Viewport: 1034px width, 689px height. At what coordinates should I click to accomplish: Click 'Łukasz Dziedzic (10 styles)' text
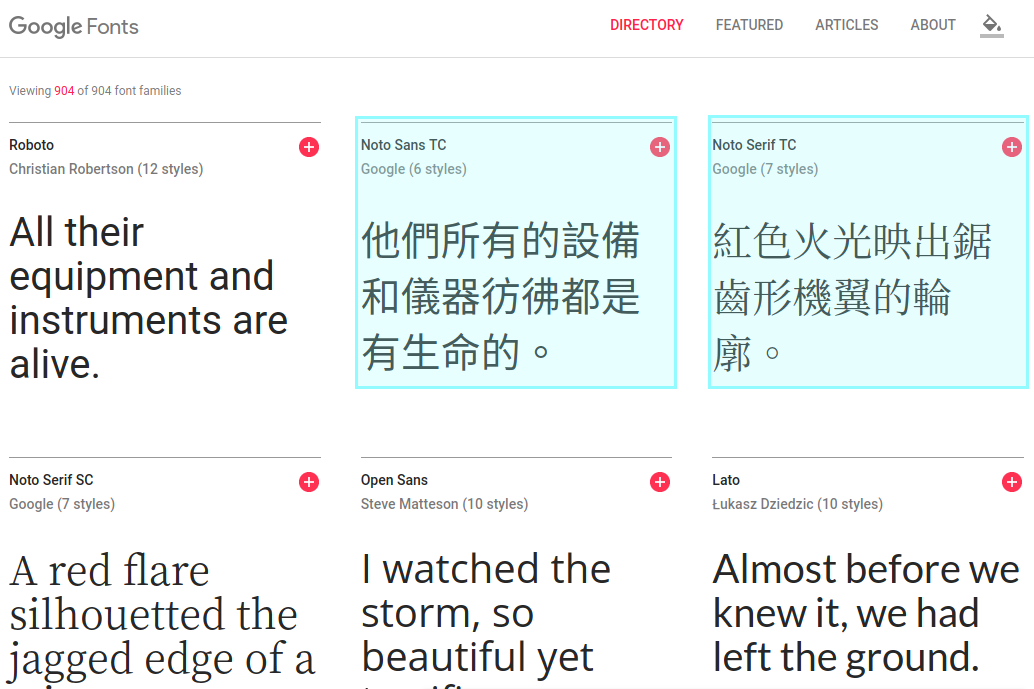tap(797, 504)
